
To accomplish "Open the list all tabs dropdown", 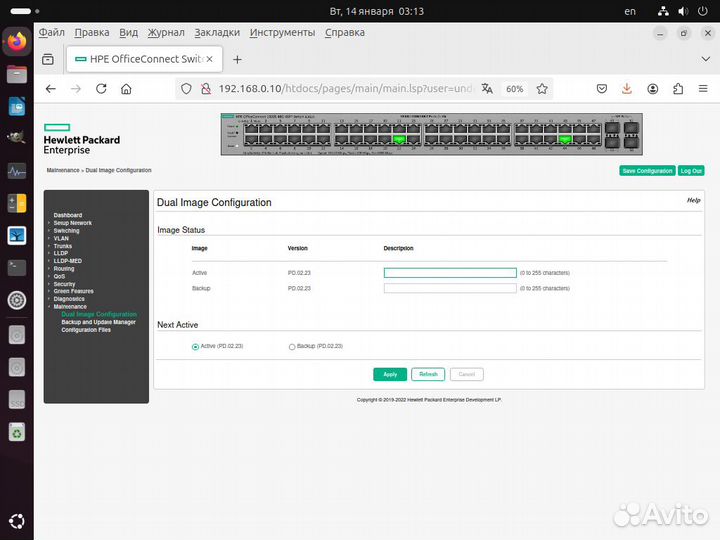I will [x=705, y=59].
